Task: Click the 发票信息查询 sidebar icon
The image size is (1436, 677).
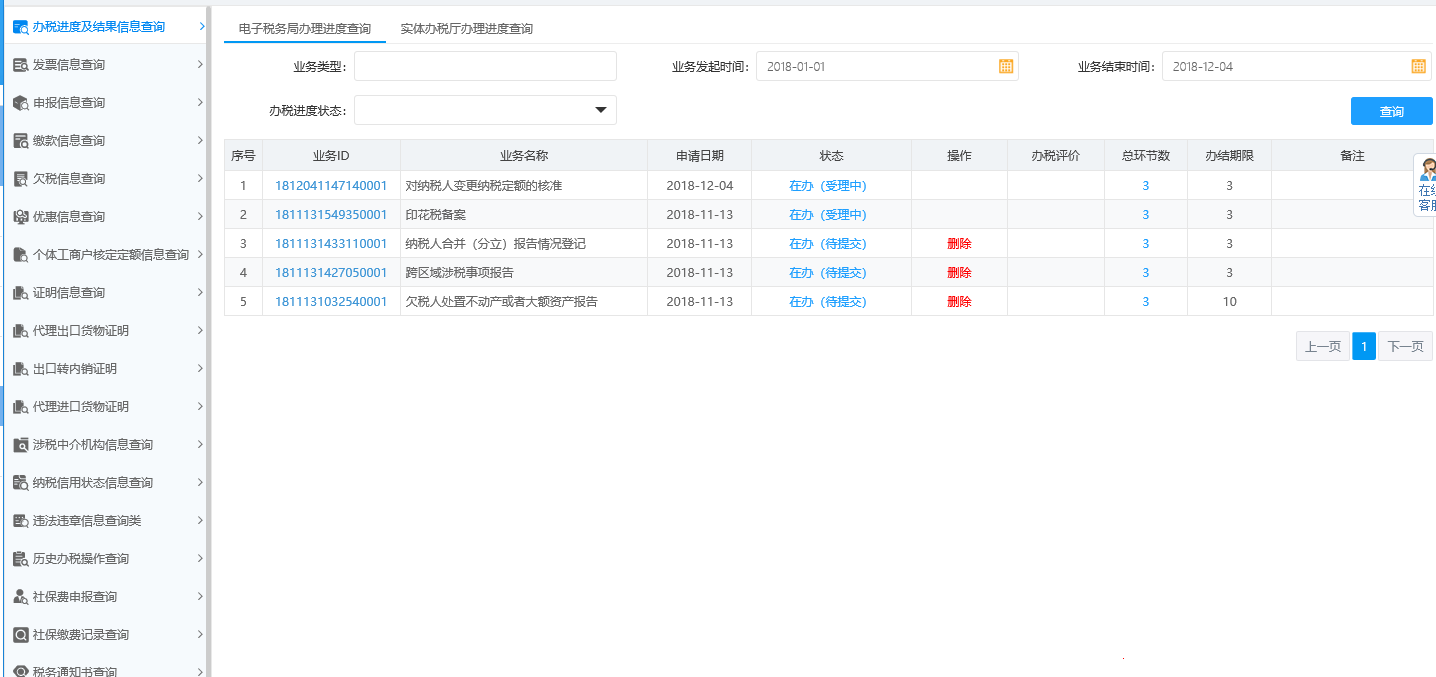Action: (20, 65)
